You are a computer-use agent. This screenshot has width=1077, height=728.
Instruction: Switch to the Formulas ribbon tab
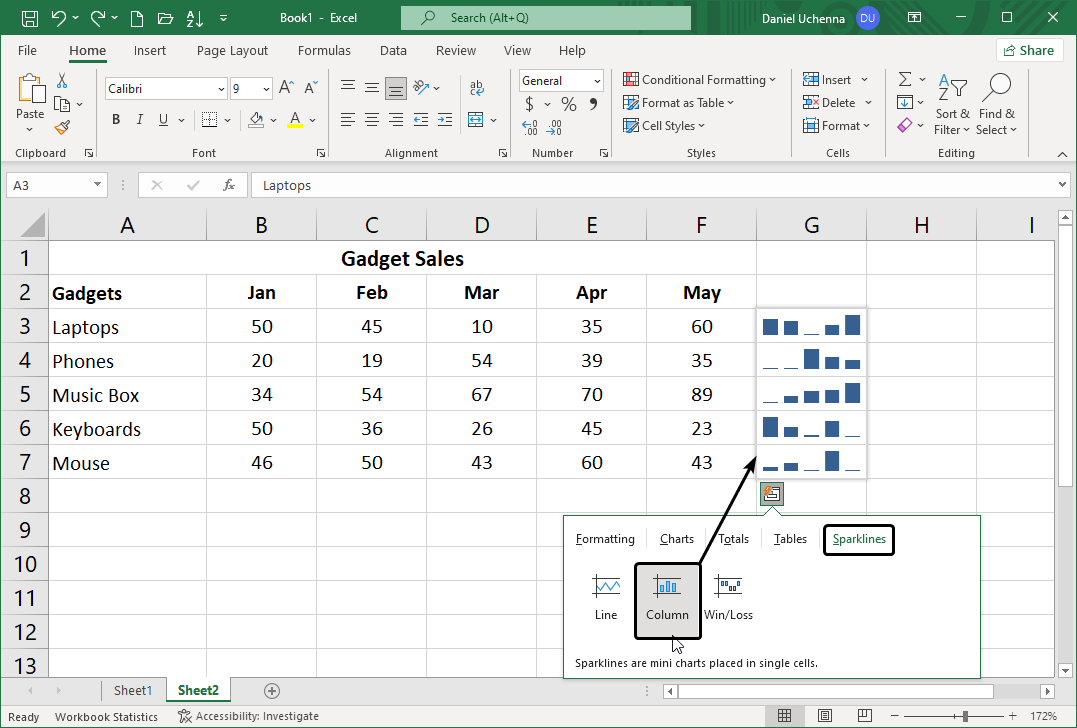[x=324, y=50]
